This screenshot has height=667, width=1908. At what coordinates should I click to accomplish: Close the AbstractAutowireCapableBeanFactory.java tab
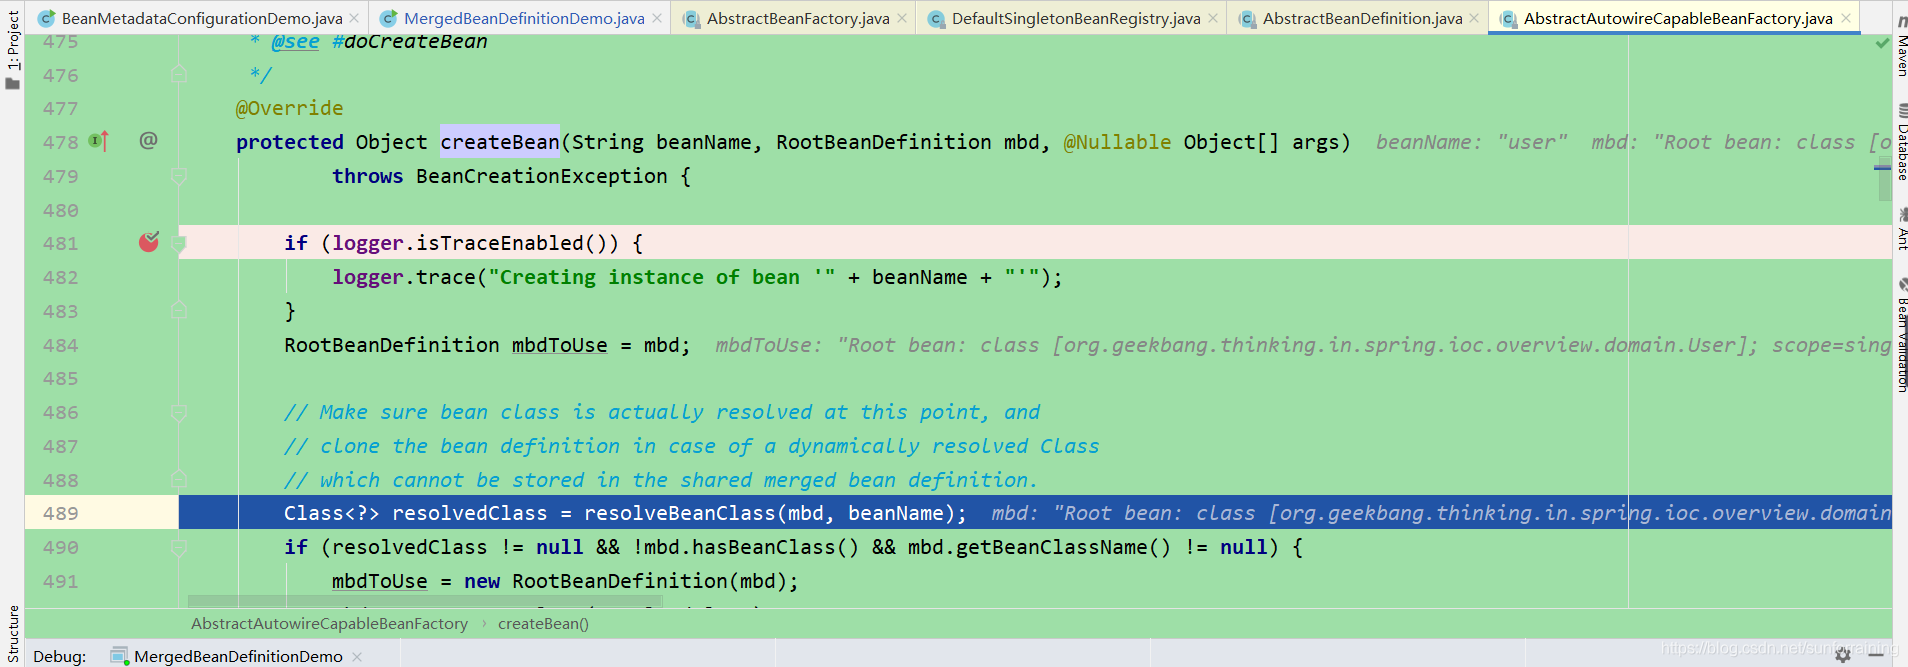(x=1846, y=18)
